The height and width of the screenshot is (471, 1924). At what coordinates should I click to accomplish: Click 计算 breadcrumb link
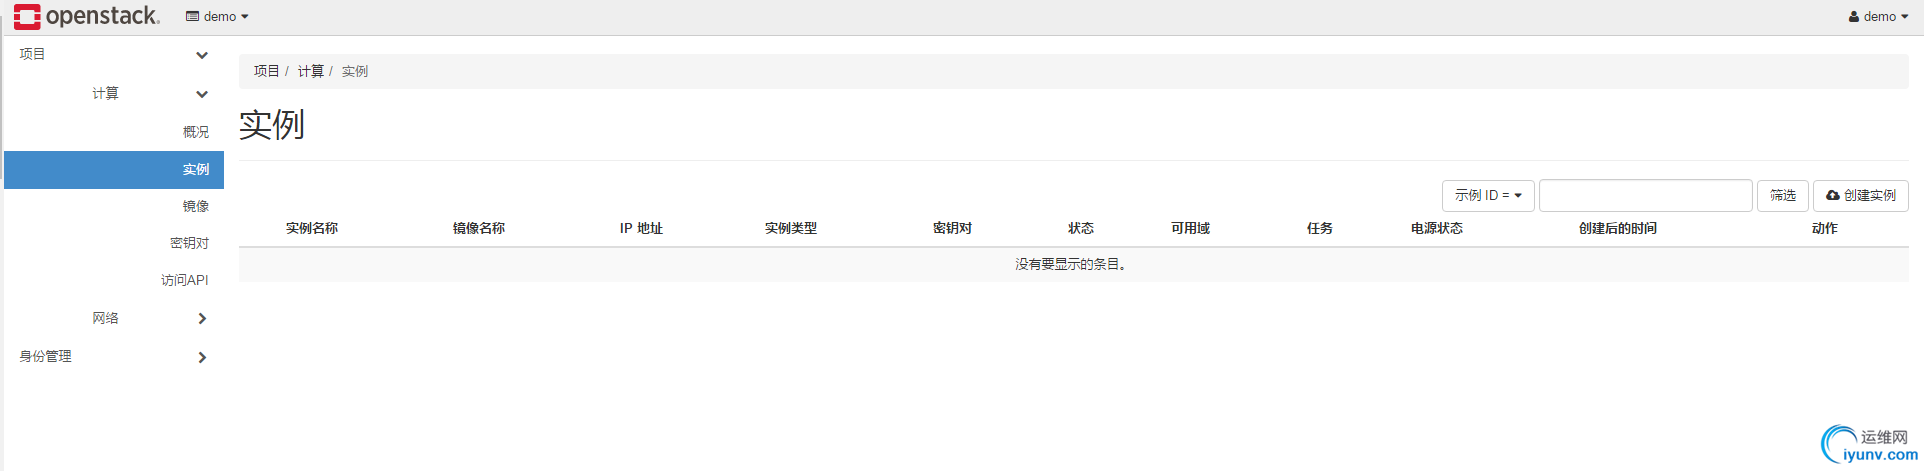[311, 71]
